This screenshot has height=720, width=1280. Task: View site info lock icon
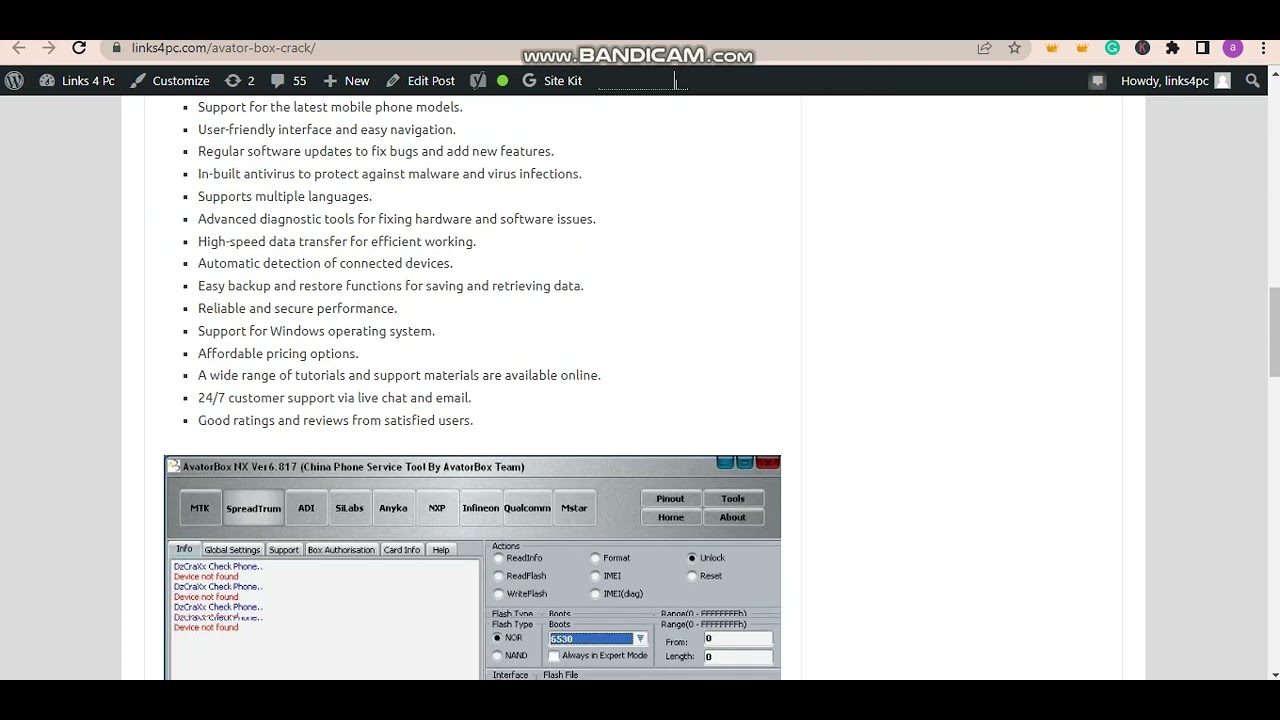click(117, 48)
